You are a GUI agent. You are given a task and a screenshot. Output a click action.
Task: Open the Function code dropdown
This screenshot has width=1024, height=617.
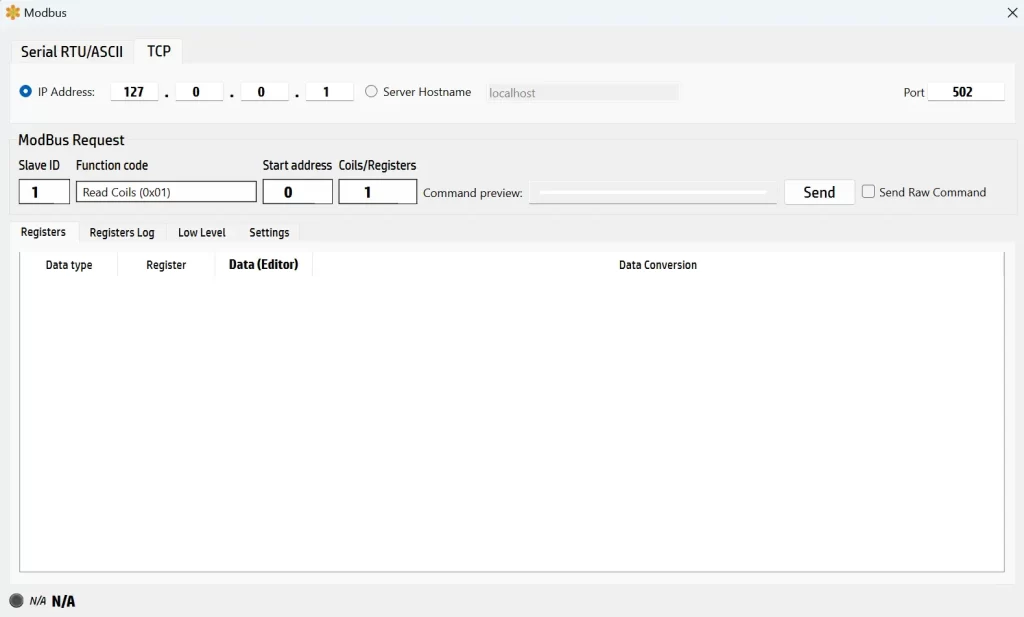tap(166, 192)
